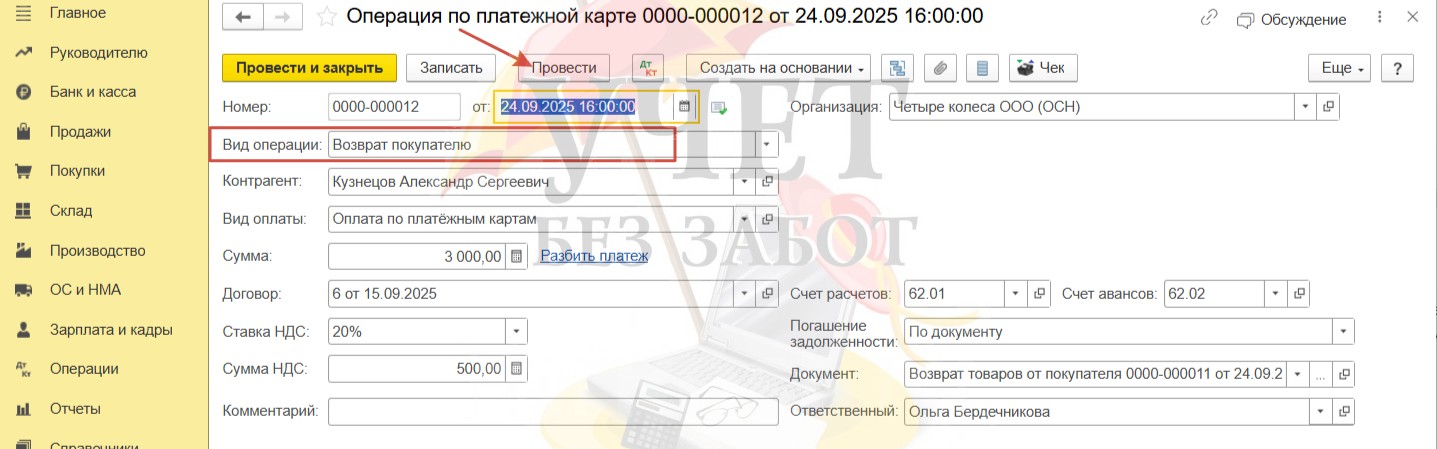1437x449 pixels.
Task: Choose Документ via the ellipsis button
Action: point(1321,374)
